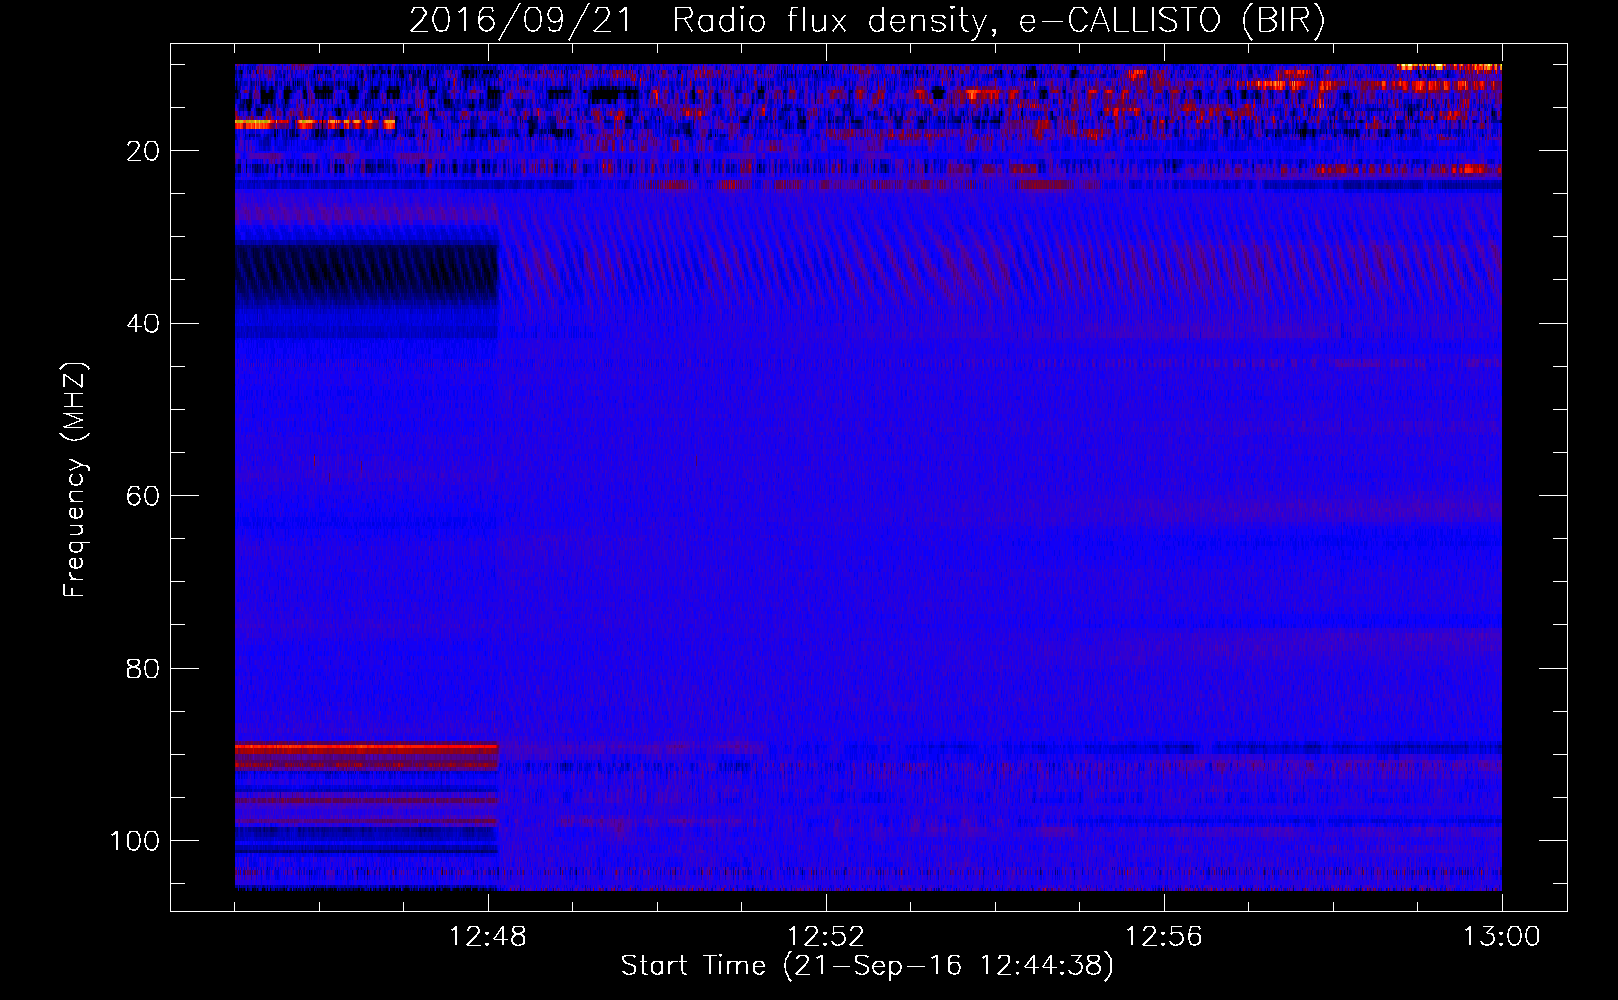Click the "Start Time (21-Sep-16 12:44:38)" axis label
1618x1000 pixels.
pyautogui.click(x=867, y=966)
